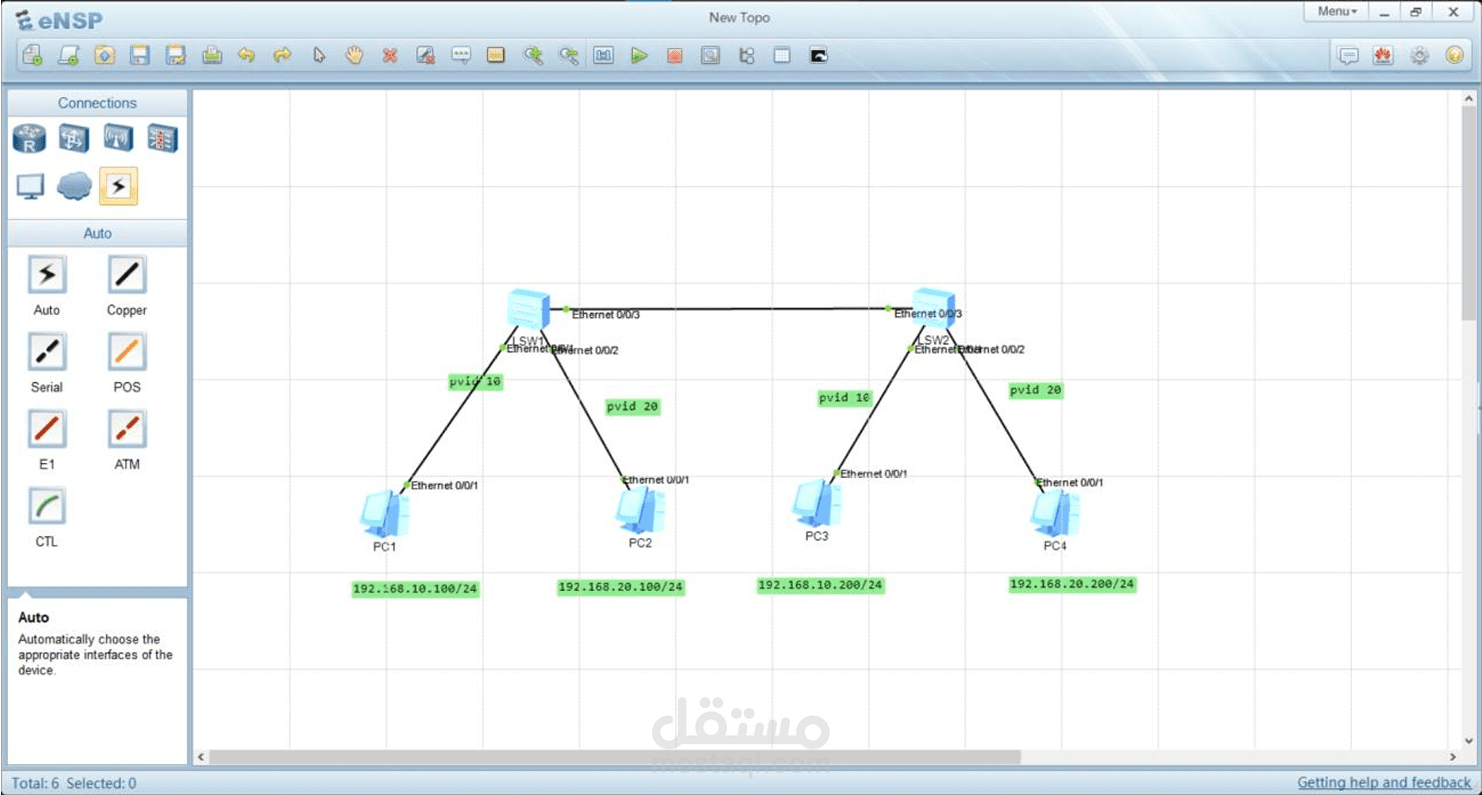The width and height of the screenshot is (1482, 795).
Task: Redo the last action
Action: tap(283, 56)
